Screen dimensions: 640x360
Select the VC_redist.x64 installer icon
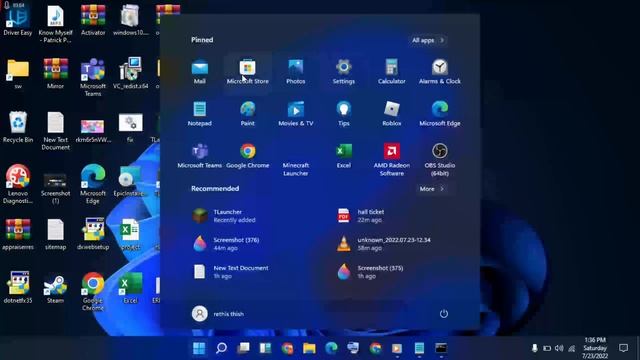point(131,74)
